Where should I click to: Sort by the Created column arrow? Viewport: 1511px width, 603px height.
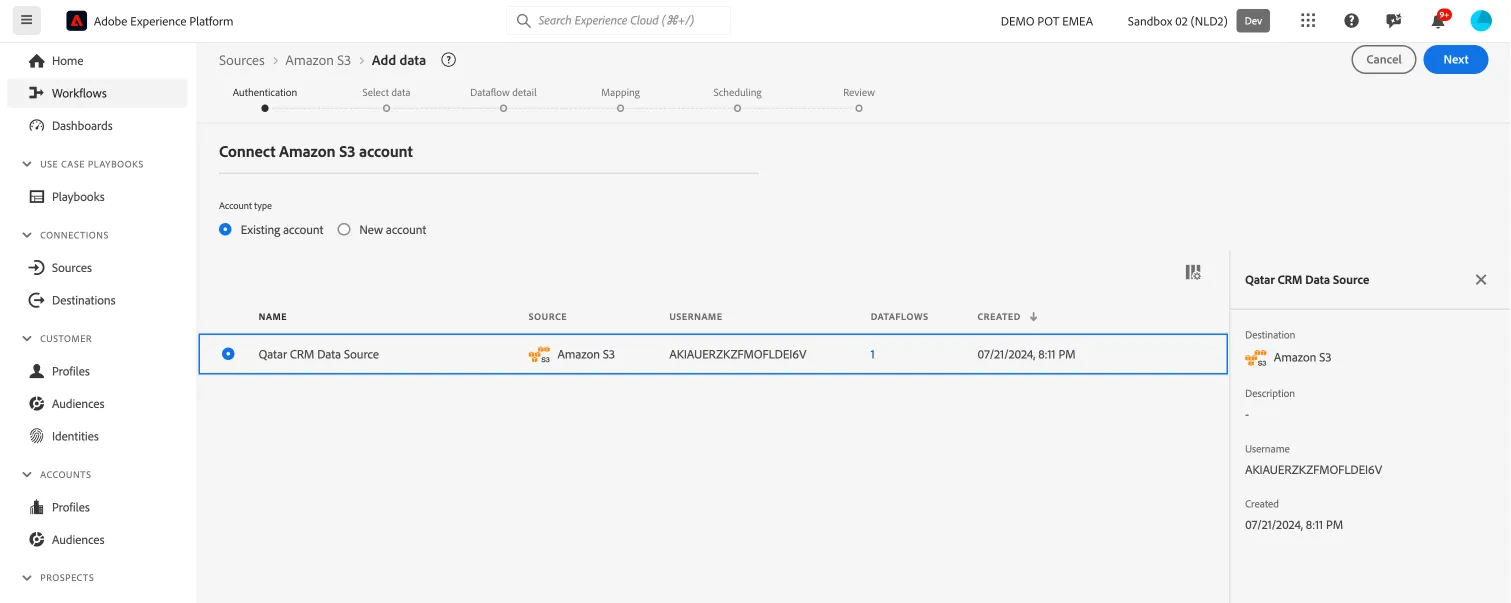coord(1033,317)
